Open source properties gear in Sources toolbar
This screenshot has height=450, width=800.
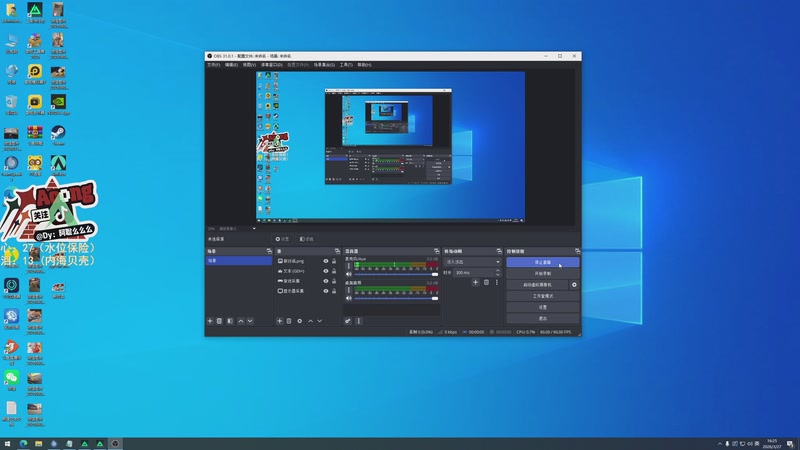pyautogui.click(x=299, y=321)
